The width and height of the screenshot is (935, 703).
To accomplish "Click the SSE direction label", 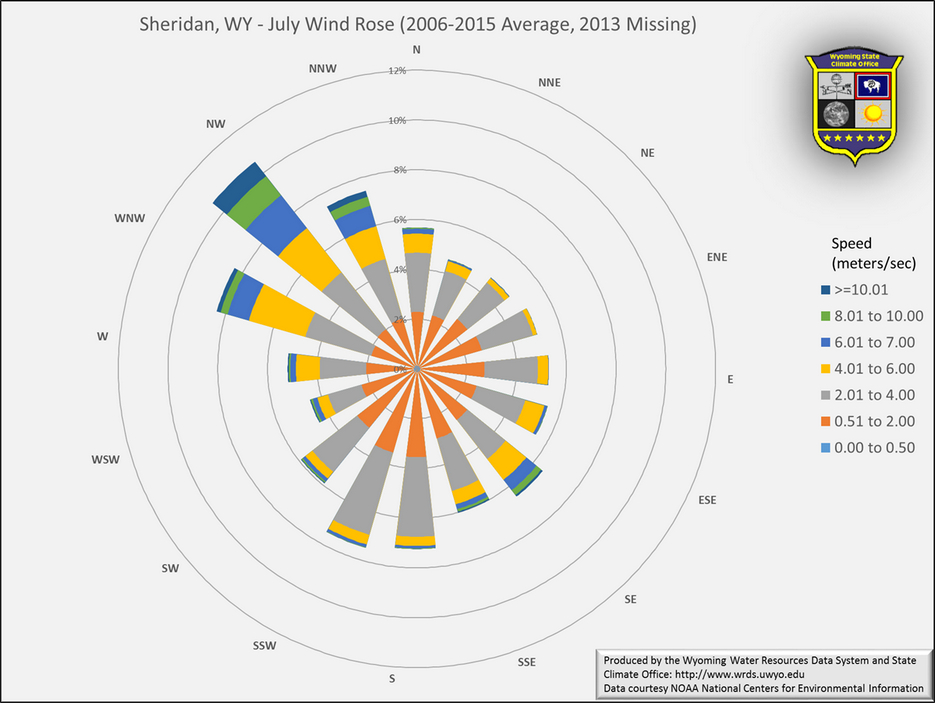I will click(x=527, y=662).
